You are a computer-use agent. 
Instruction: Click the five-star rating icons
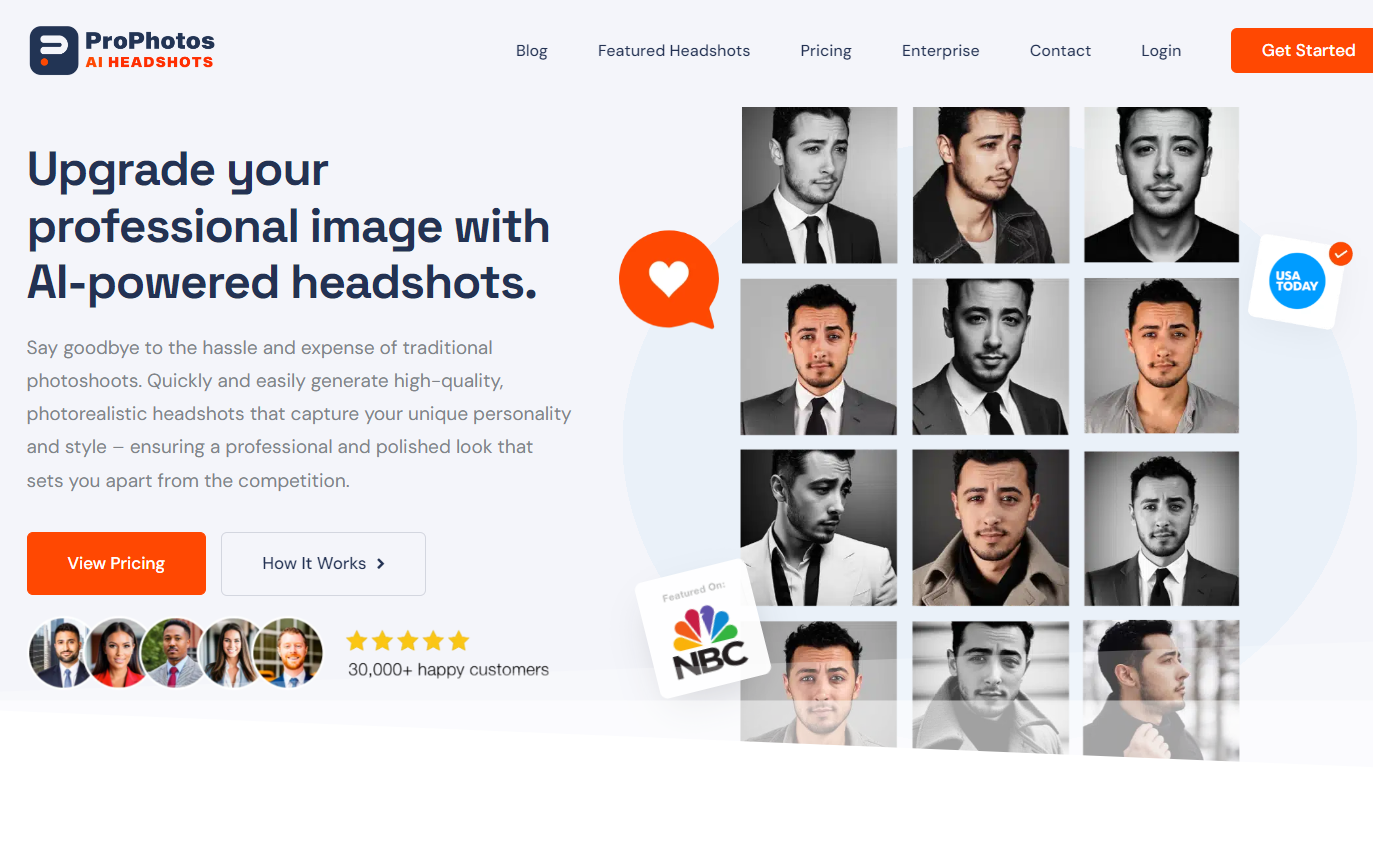coord(408,641)
